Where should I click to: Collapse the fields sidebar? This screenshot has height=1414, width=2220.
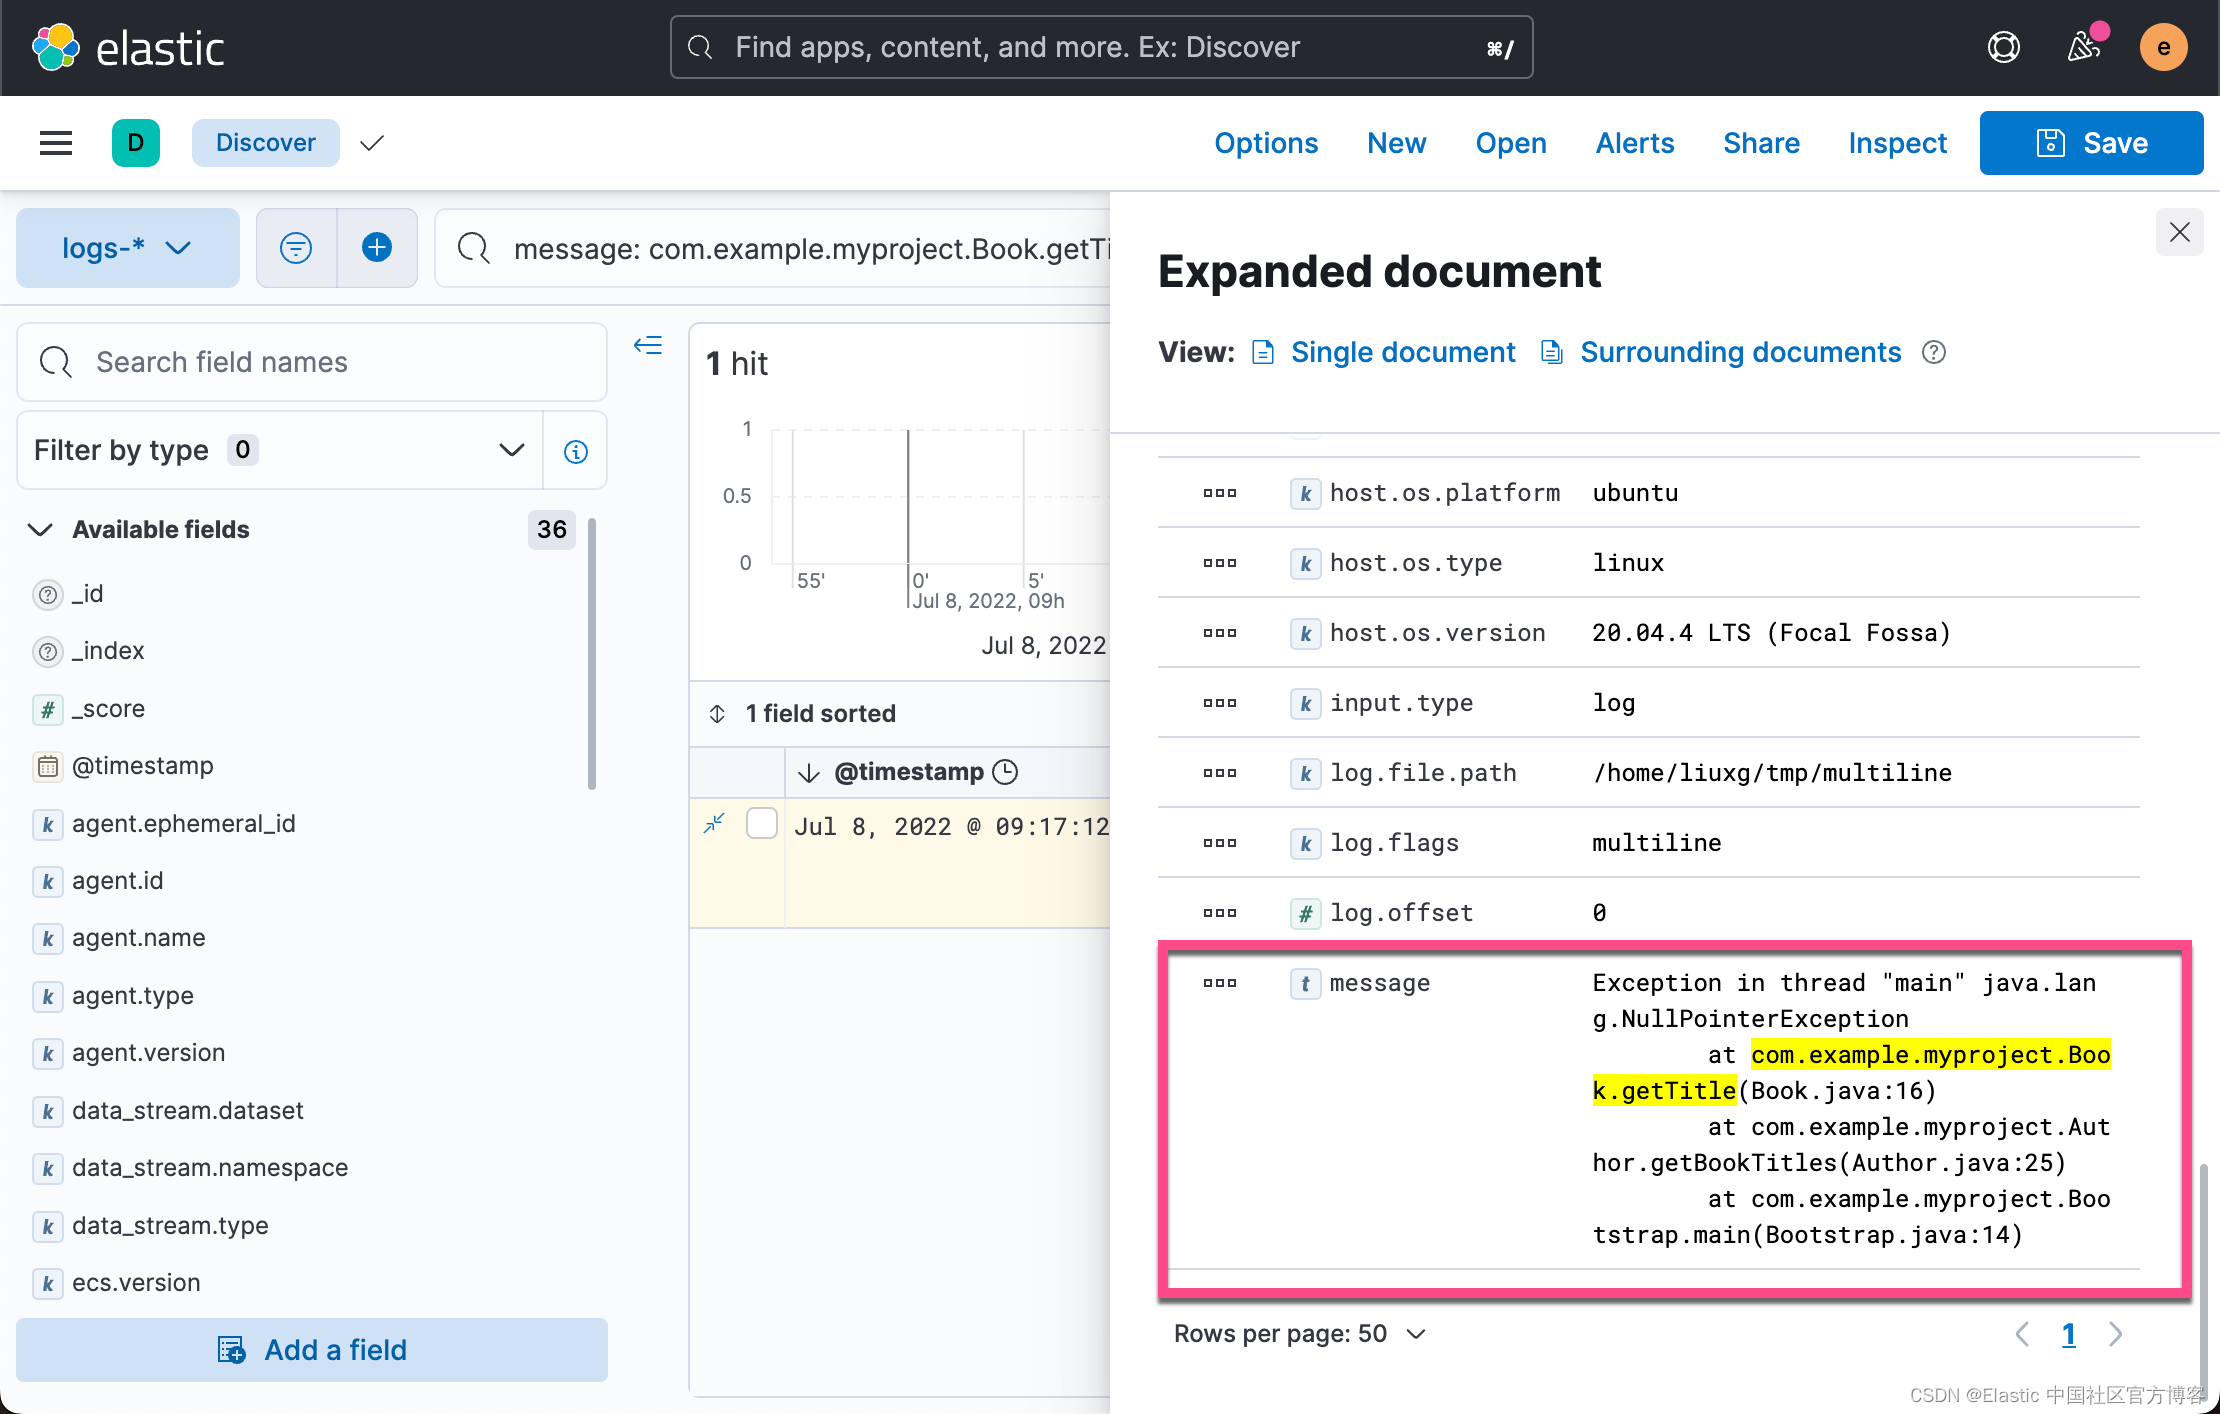point(648,345)
